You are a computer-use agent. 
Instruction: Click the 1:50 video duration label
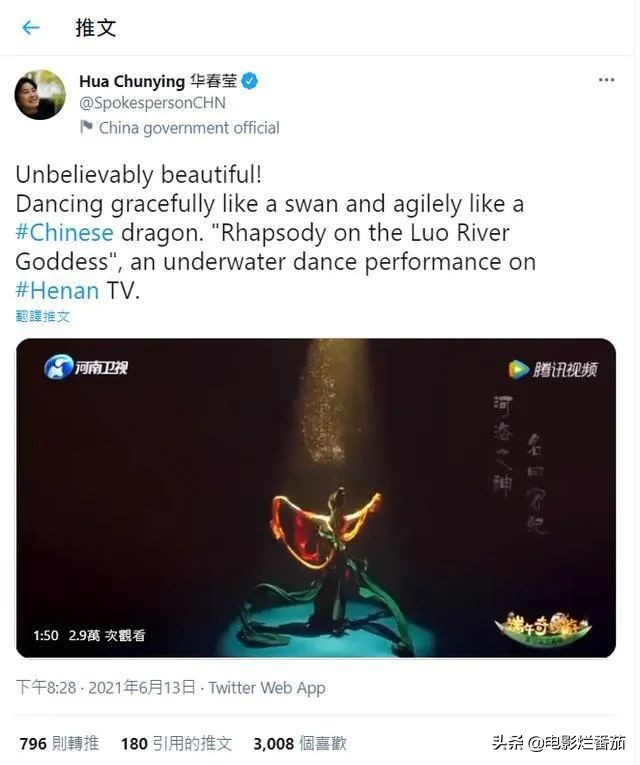(x=45, y=635)
